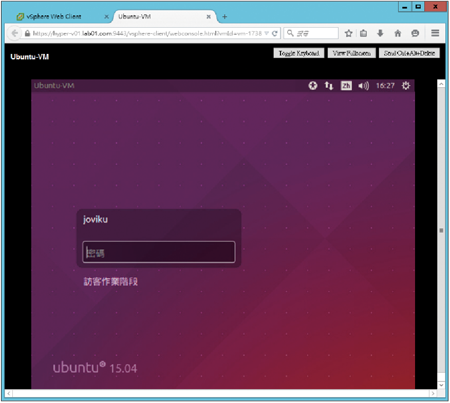Close the Ubuntu-VM browser tab

208,17
